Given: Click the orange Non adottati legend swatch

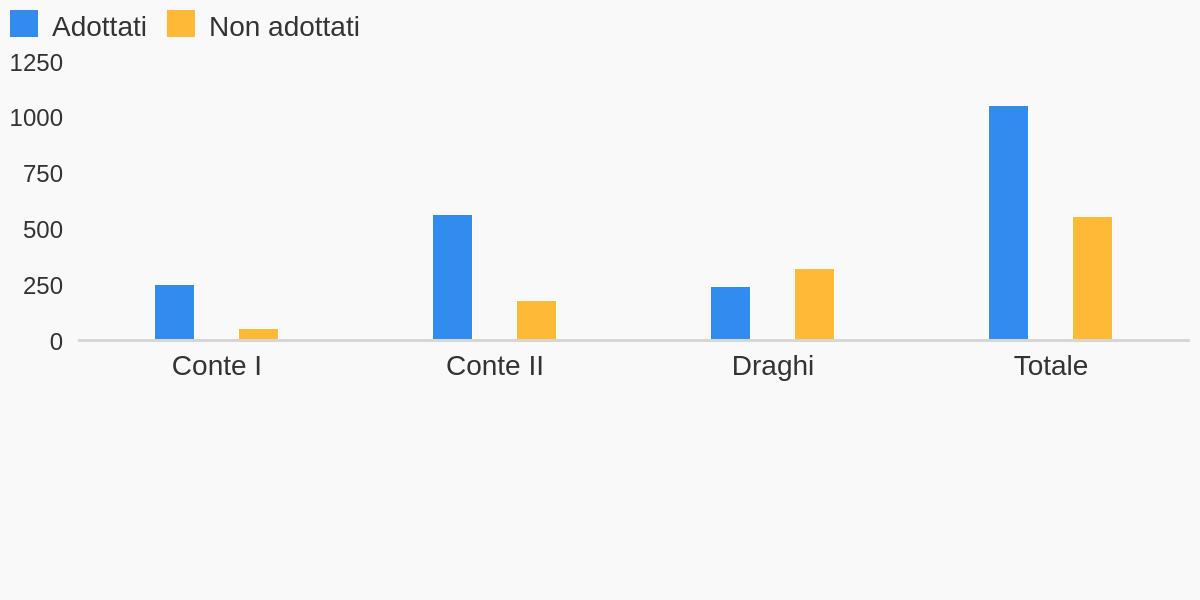Looking at the screenshot, I should pos(181,24).
